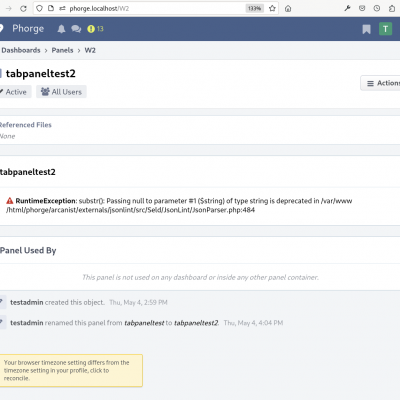Go to Dashboards breadcrumb
This screenshot has height=400, width=400.
21,50
